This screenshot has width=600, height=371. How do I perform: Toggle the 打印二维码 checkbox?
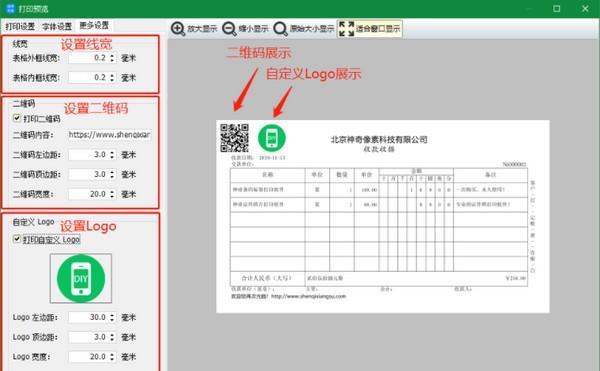(17, 118)
